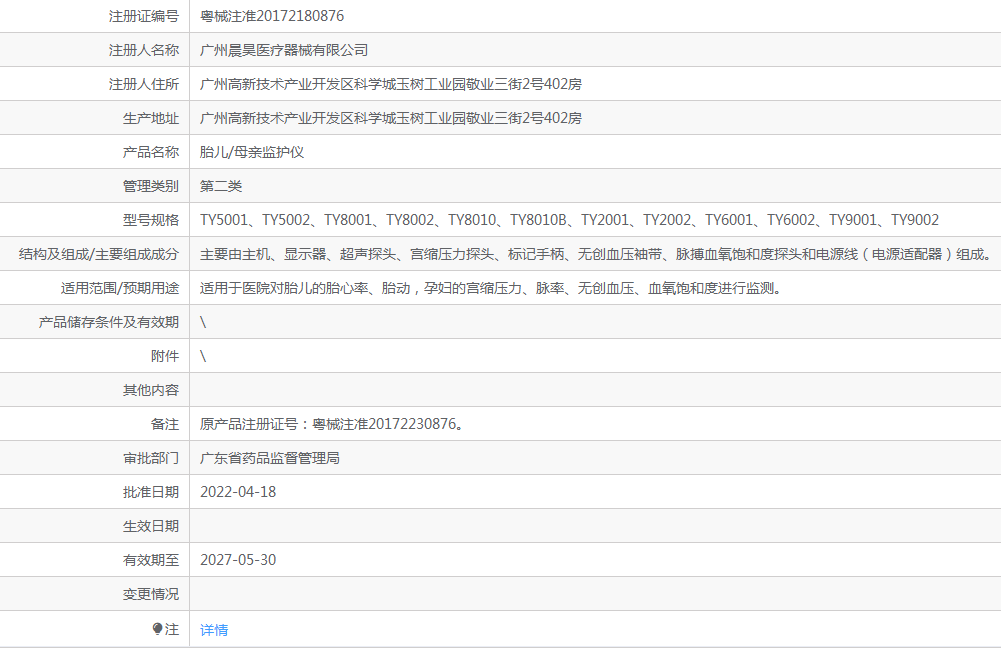Select the approval date 2022-04-18

point(238,492)
